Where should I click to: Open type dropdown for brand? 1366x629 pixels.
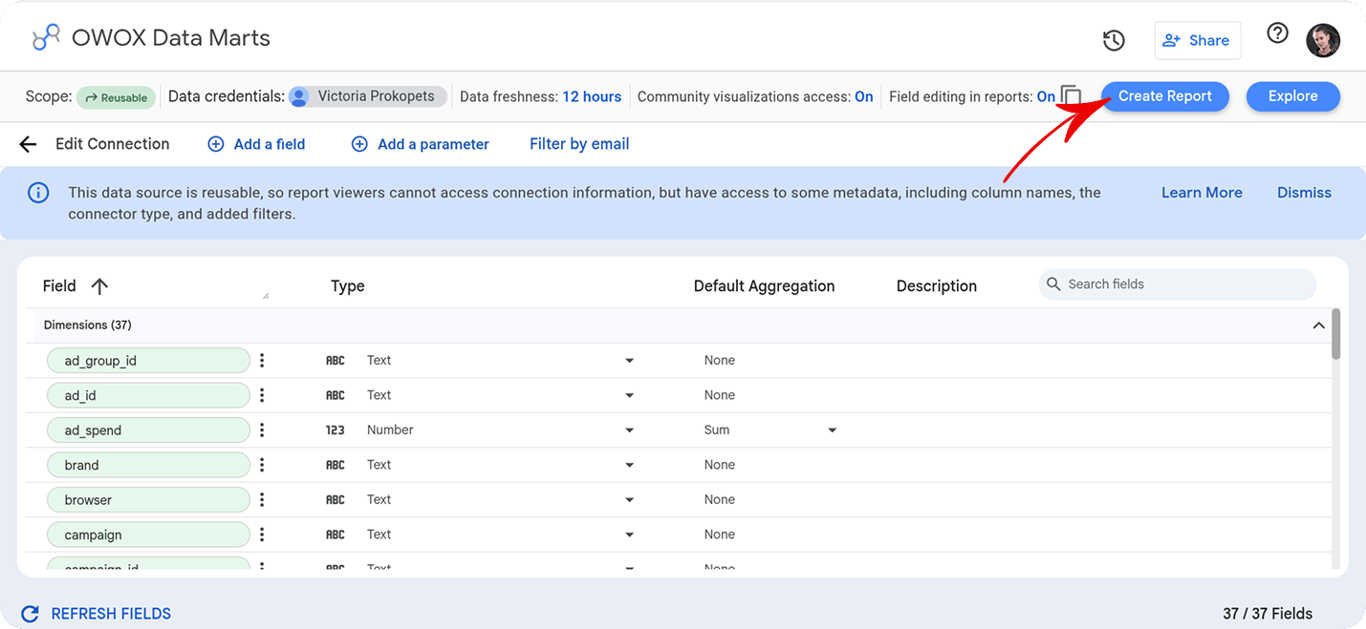(x=629, y=465)
